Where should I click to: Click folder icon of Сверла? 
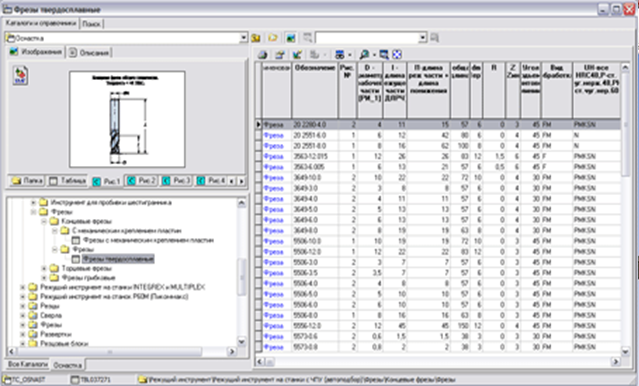33,315
